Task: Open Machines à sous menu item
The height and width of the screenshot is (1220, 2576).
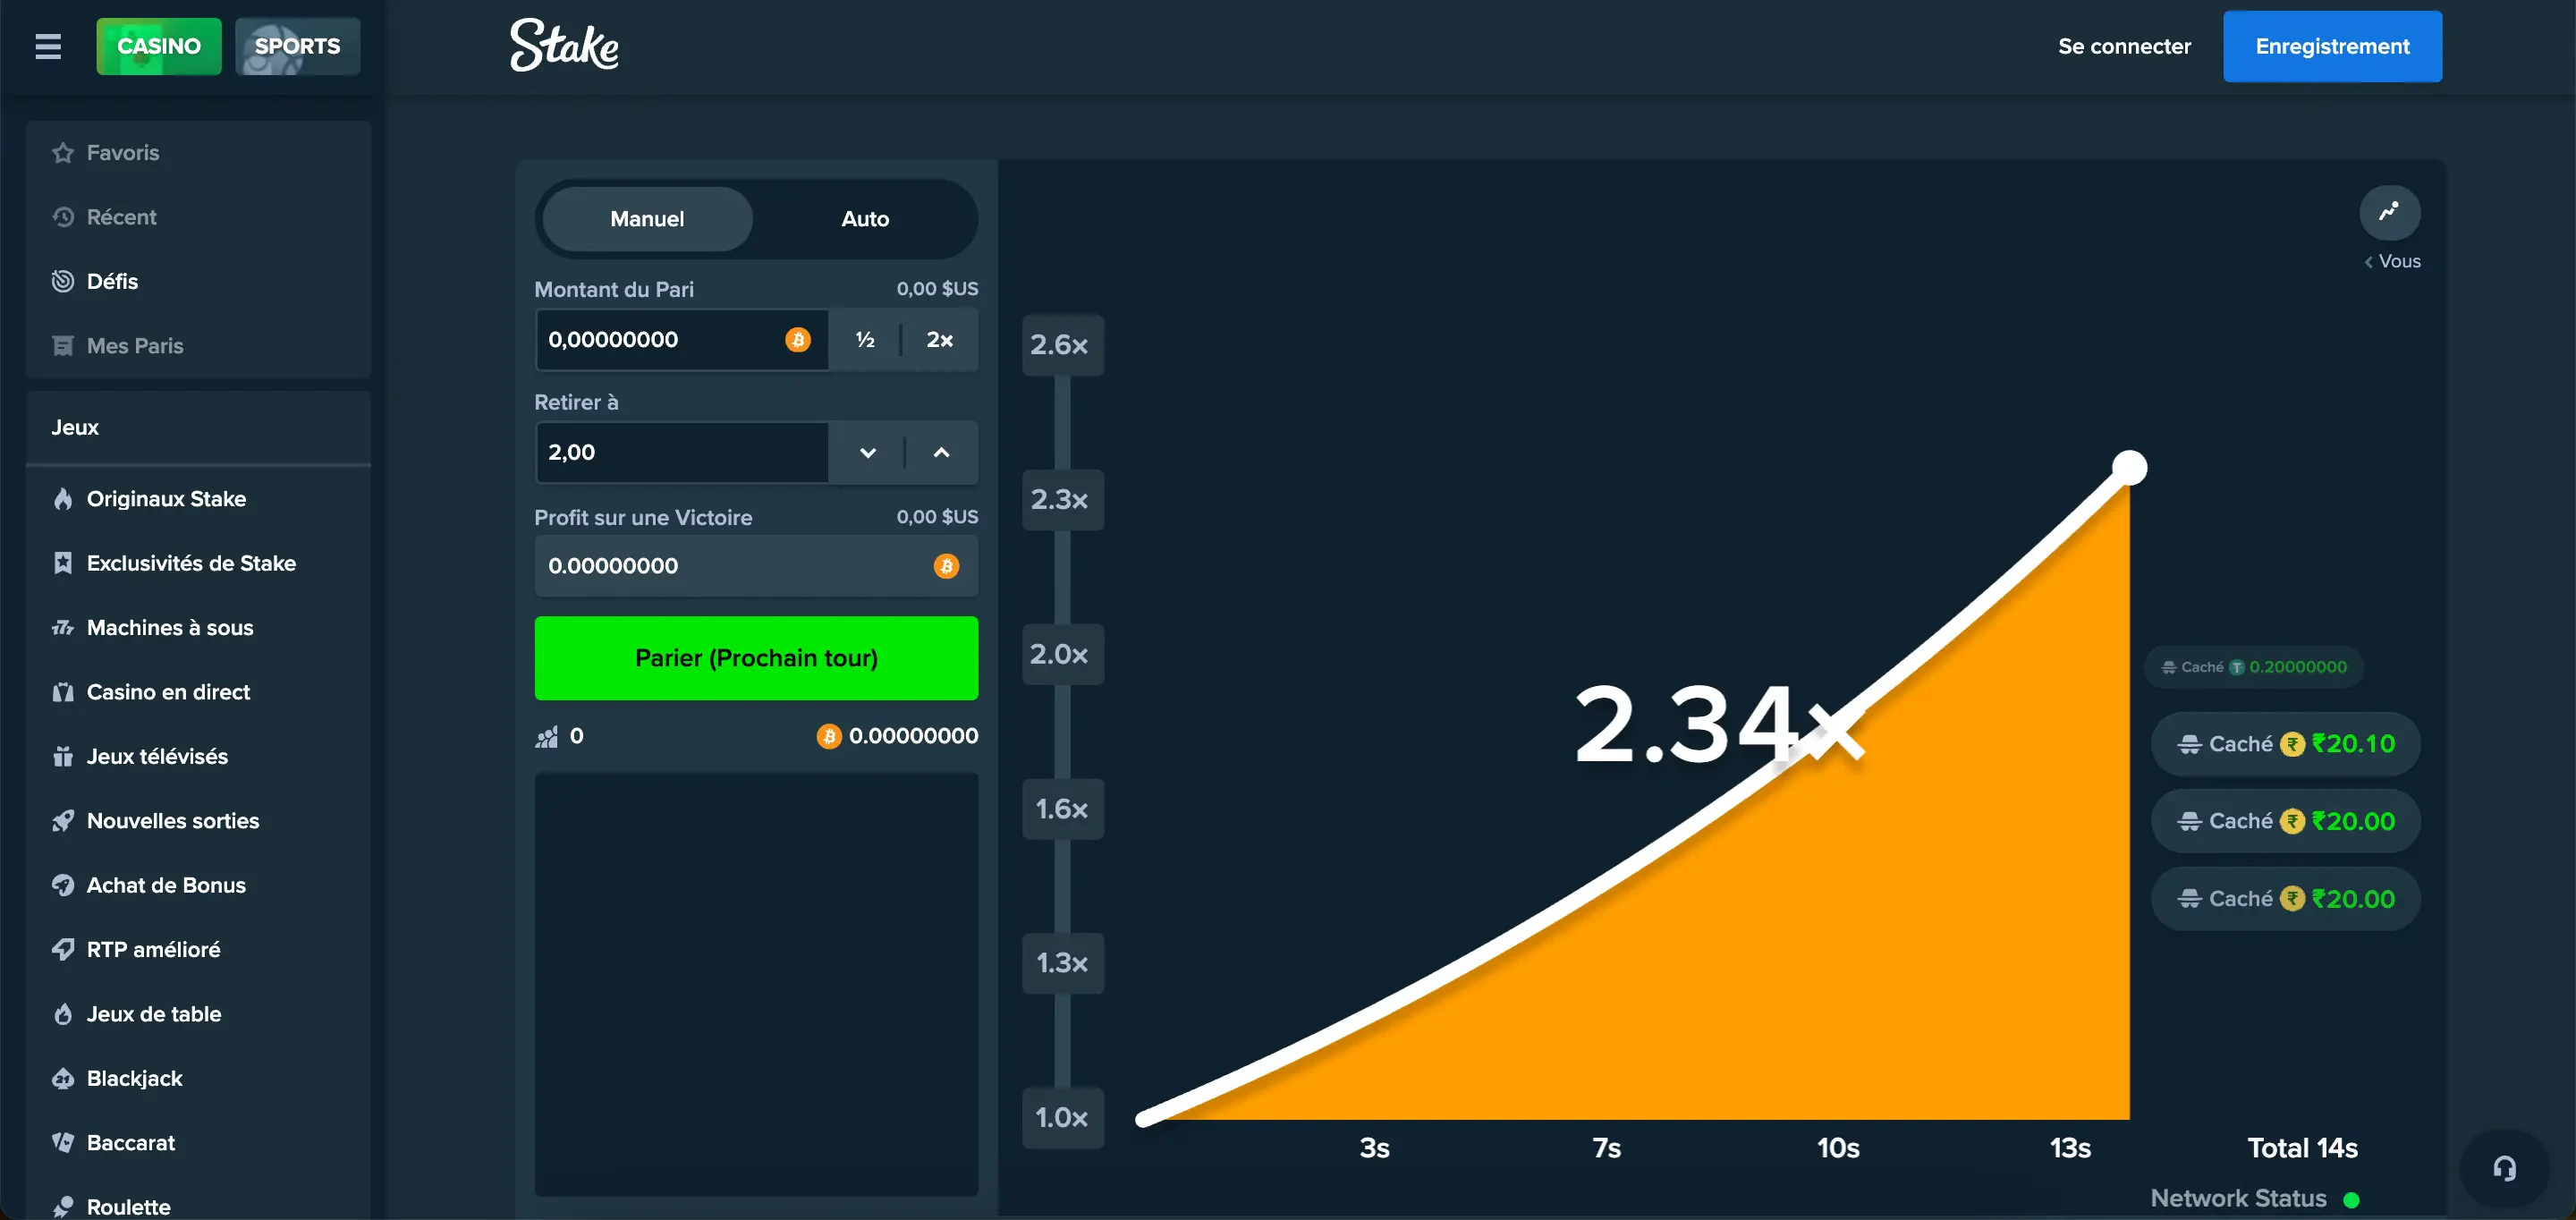Action: [170, 628]
